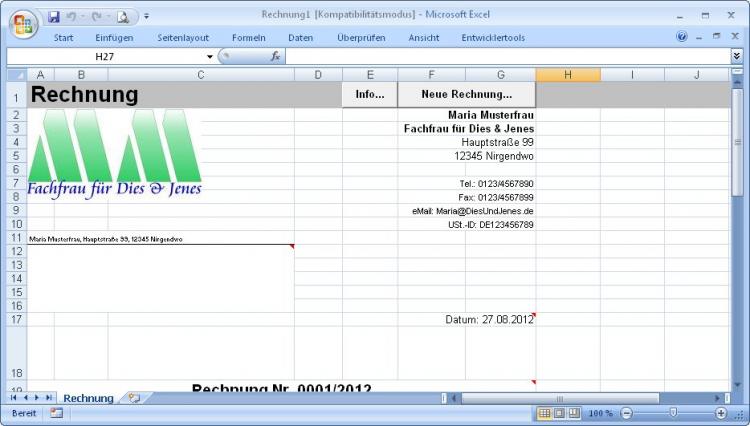Open Customize Quick Access Toolbar dropdown
The height and width of the screenshot is (426, 750).
point(146,16)
